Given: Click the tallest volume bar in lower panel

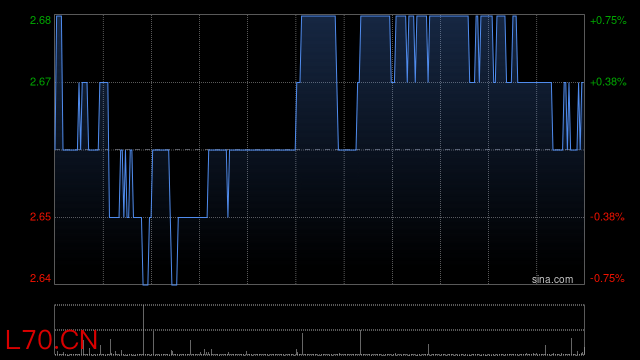Looking at the screenshot, I should click(x=143, y=330).
